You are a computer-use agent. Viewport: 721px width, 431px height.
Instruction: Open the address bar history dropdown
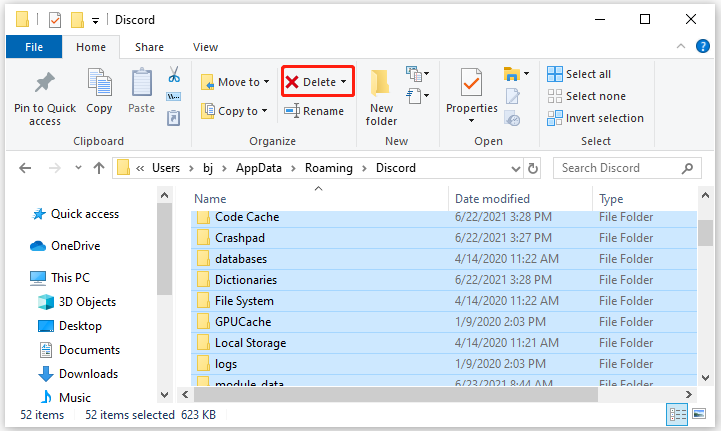click(516, 168)
